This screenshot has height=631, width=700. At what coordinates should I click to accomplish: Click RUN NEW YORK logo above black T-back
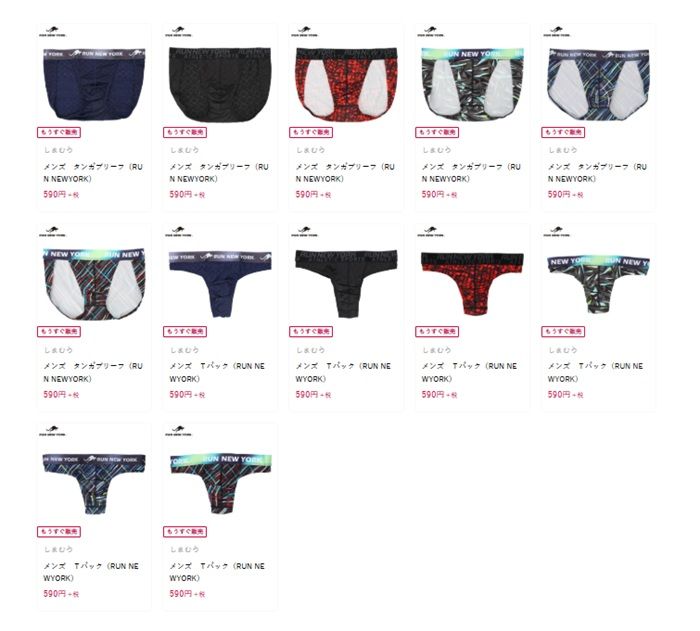(x=305, y=231)
